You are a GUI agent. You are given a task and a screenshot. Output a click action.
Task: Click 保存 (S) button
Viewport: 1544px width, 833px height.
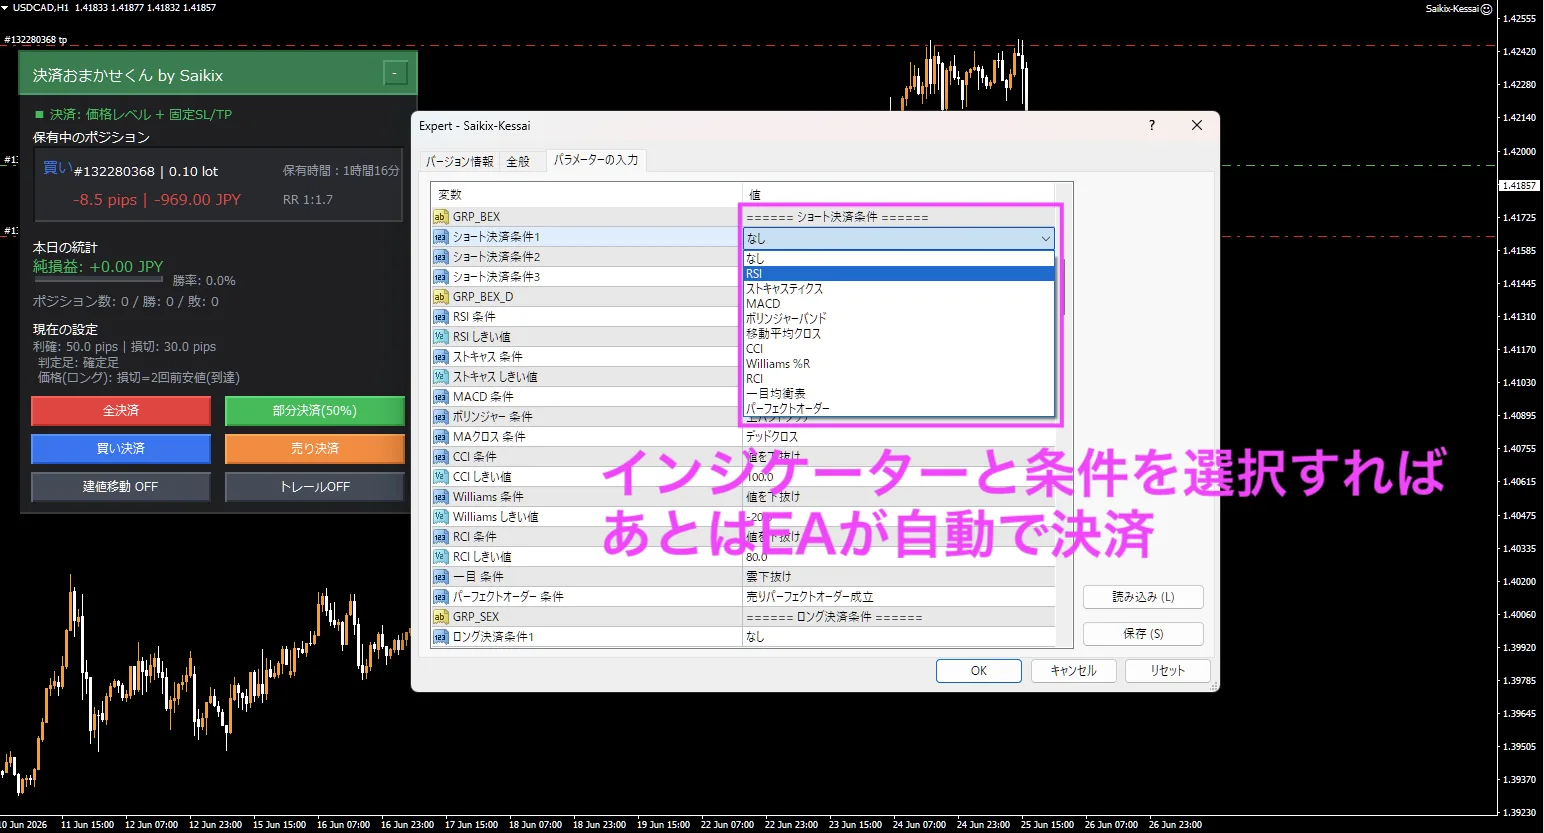coord(1143,634)
